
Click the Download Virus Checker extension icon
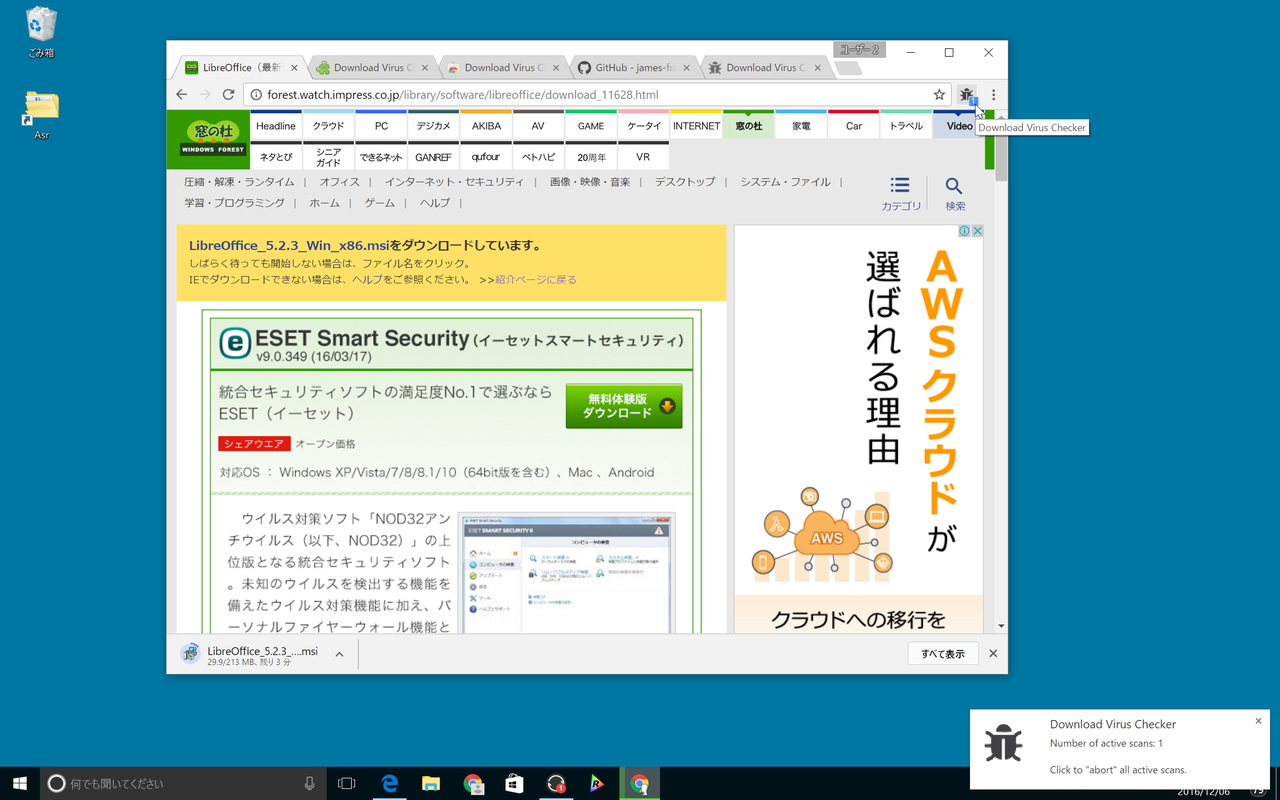tap(966, 94)
